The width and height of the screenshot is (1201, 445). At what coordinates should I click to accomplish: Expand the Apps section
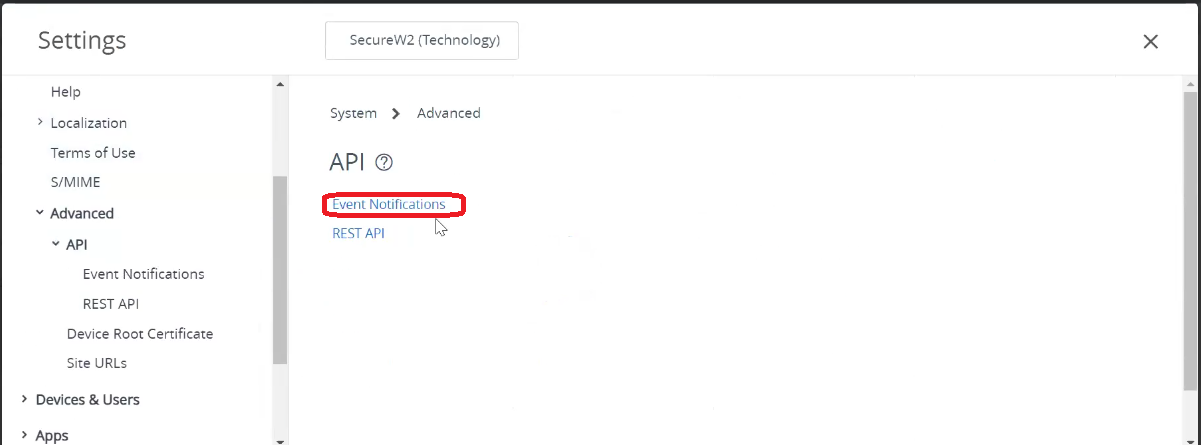tap(24, 435)
